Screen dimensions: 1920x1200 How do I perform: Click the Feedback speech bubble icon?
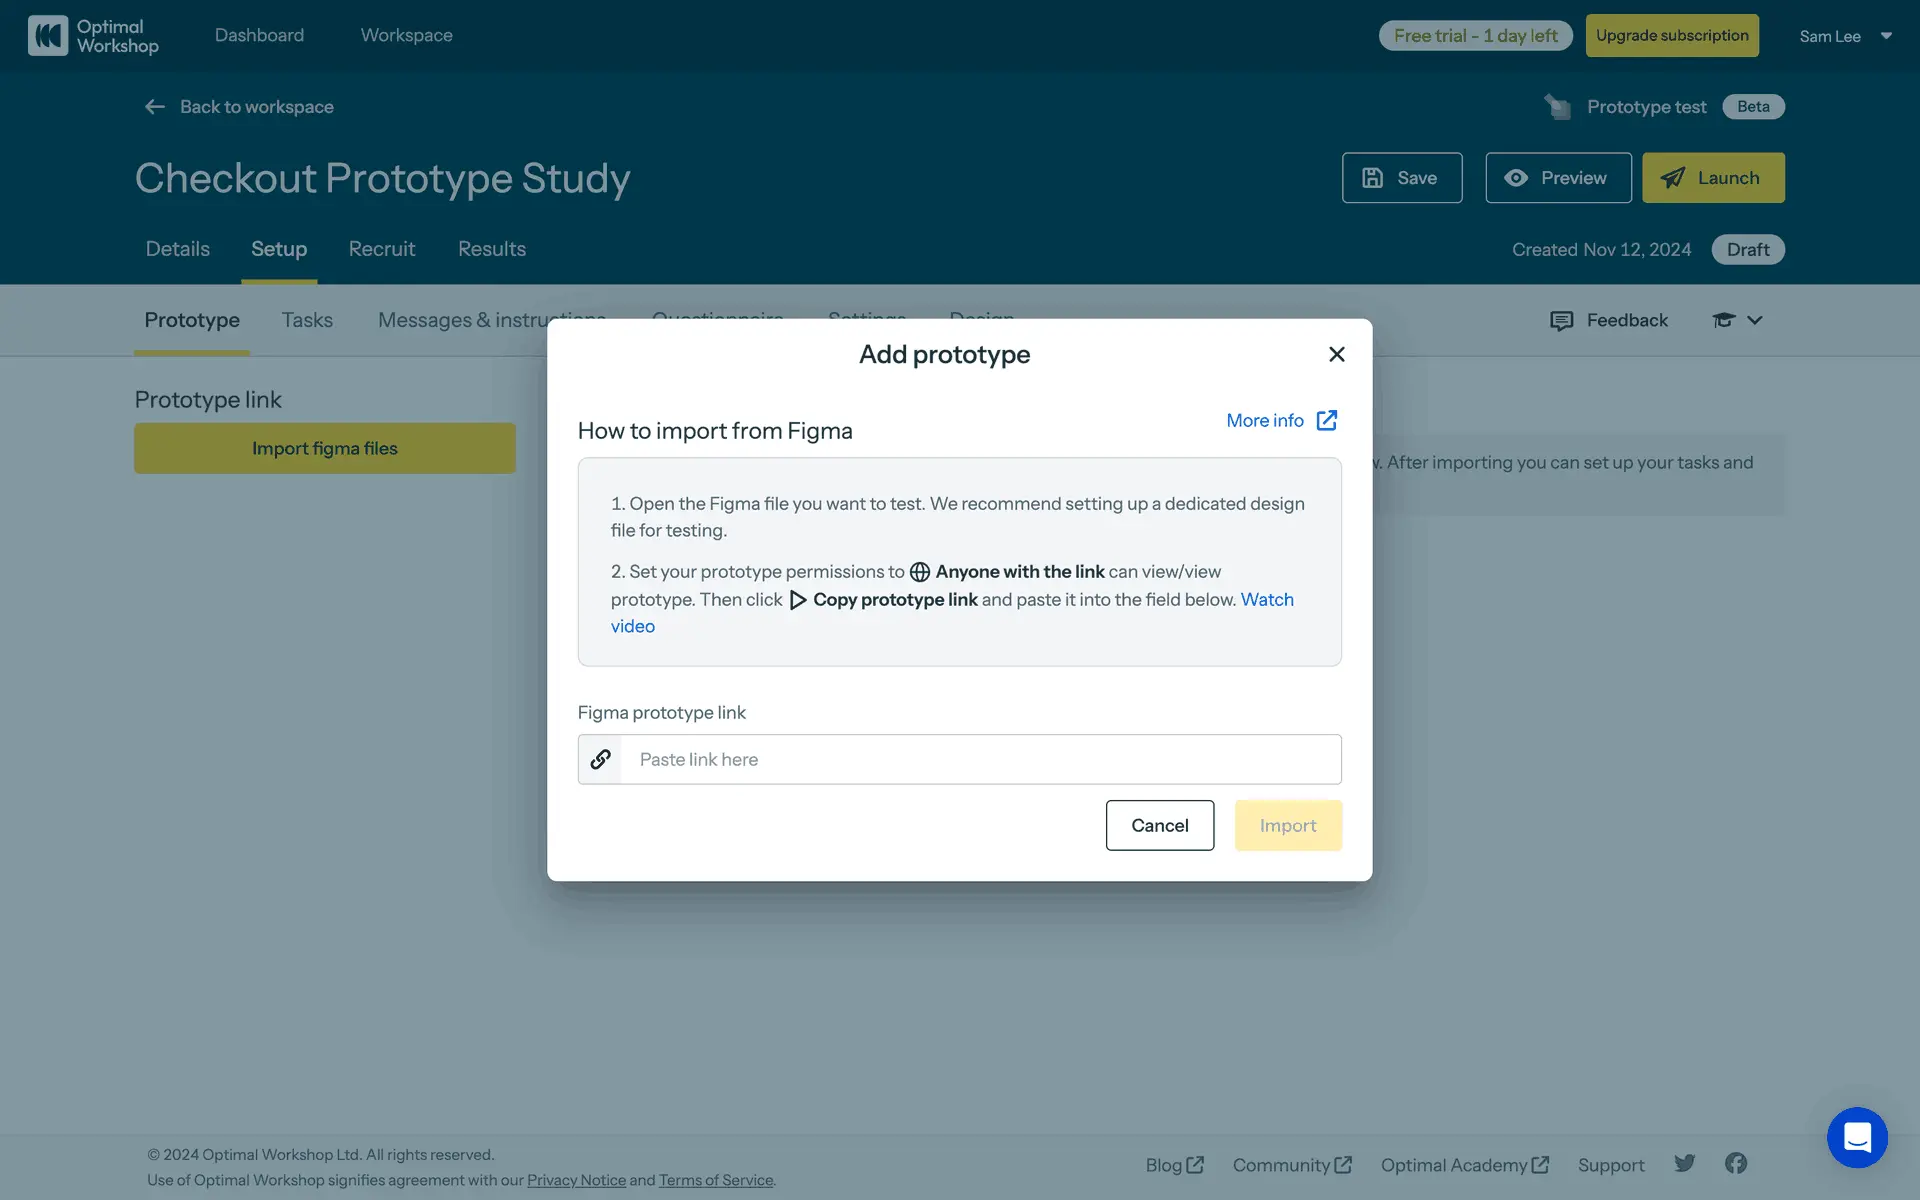(1561, 321)
